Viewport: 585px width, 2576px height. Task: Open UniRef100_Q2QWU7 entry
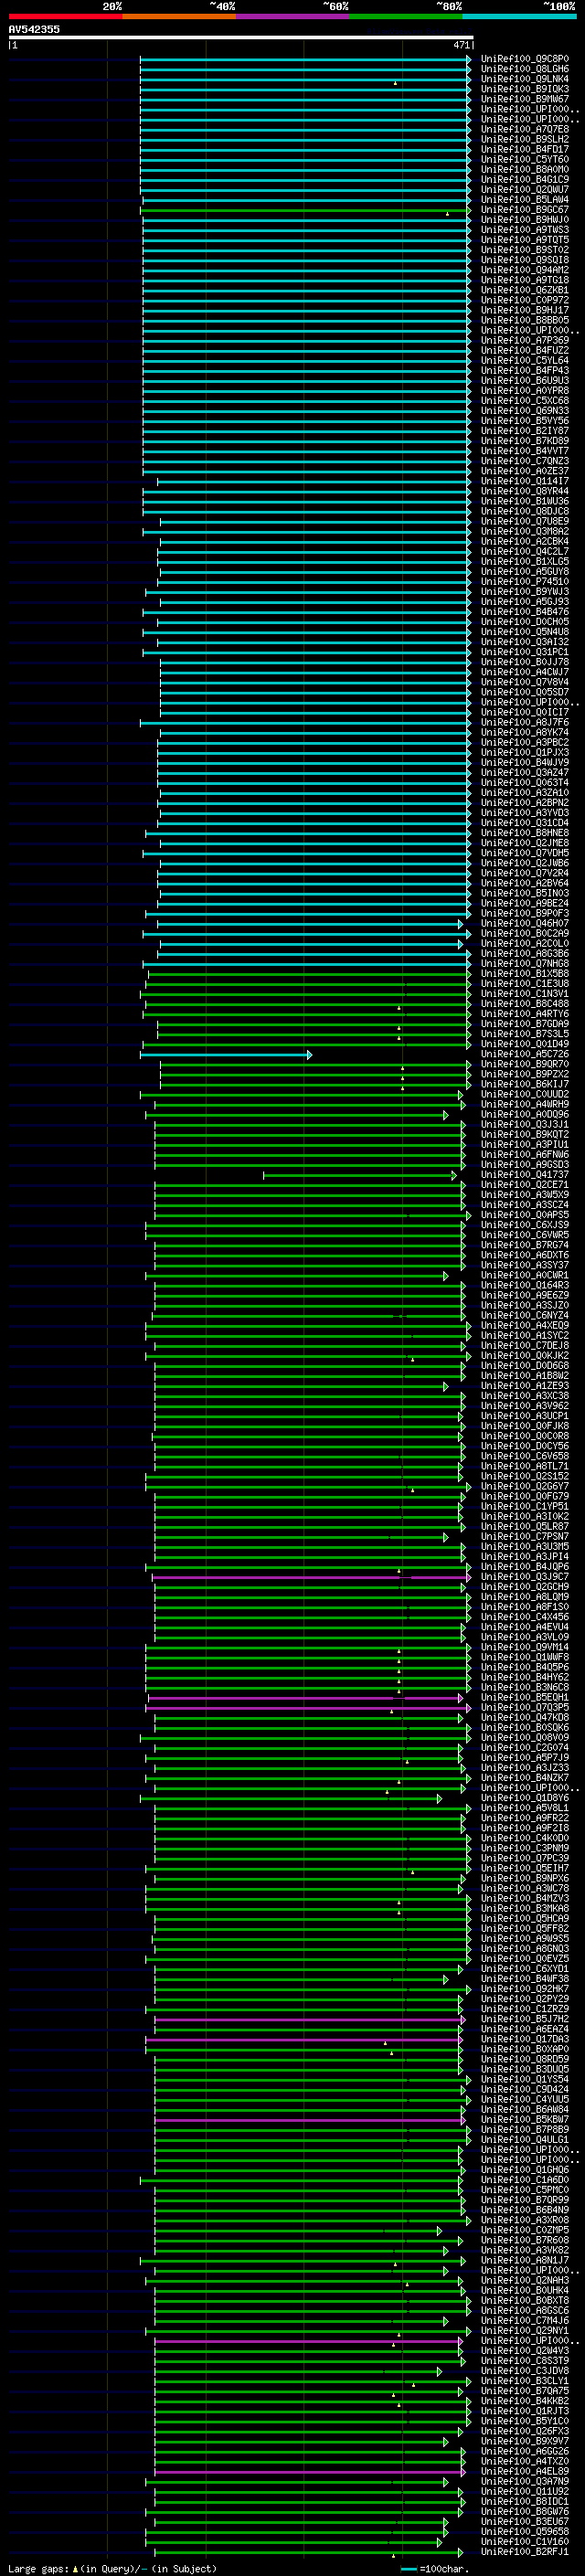coord(524,189)
